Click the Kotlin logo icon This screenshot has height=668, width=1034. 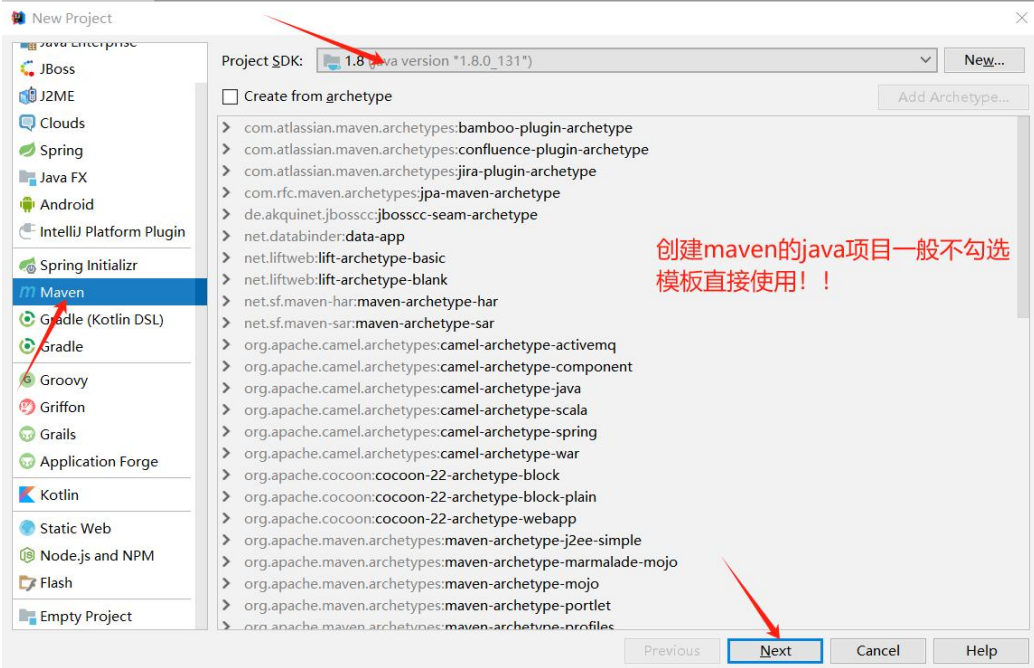(27, 495)
